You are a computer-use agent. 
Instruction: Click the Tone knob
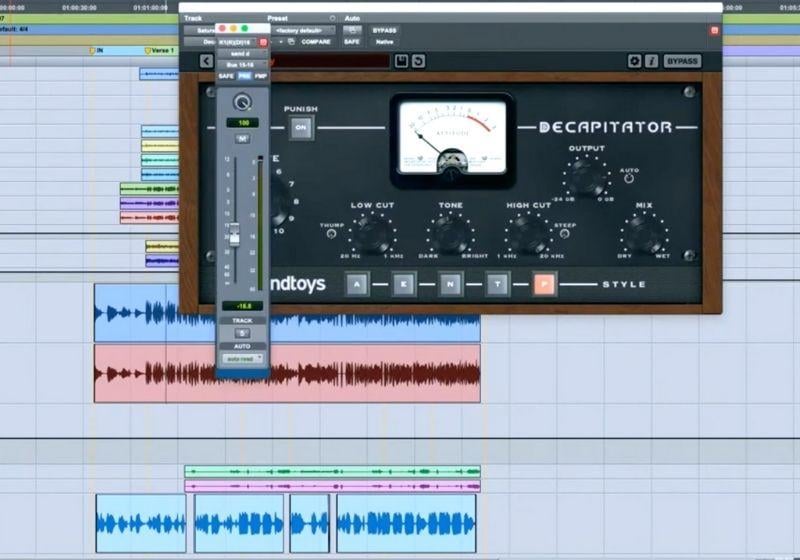click(x=451, y=234)
